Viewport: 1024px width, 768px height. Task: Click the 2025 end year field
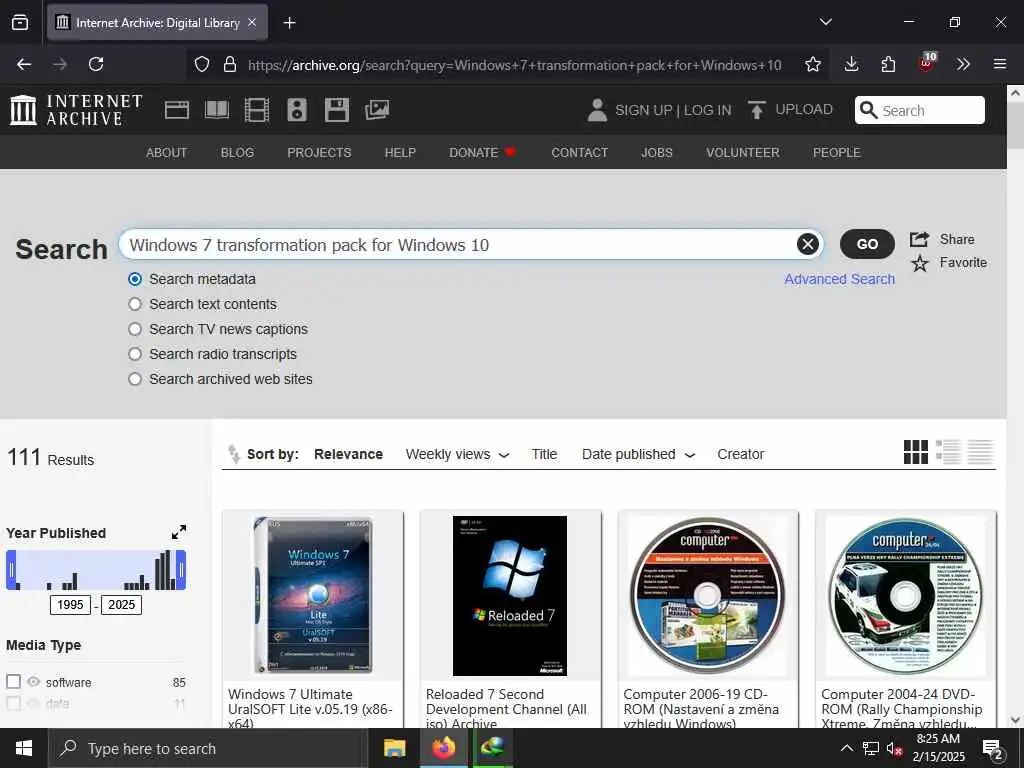pos(121,604)
